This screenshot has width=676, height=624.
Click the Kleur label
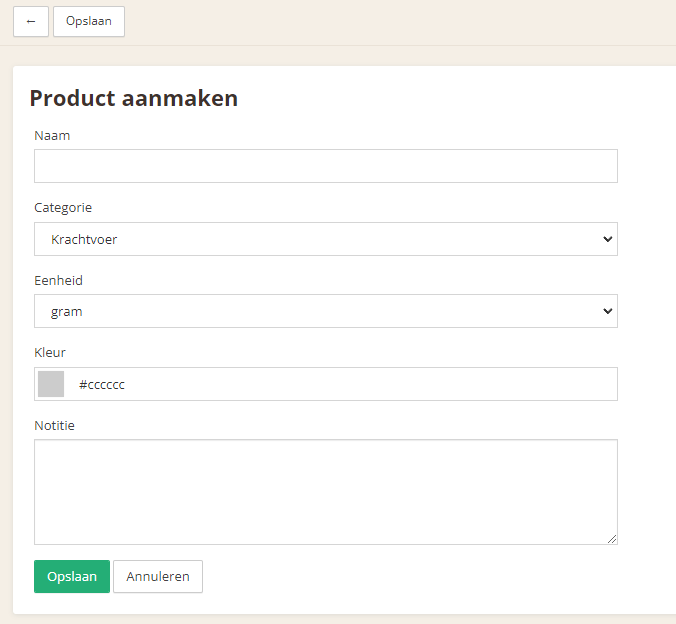(x=50, y=352)
